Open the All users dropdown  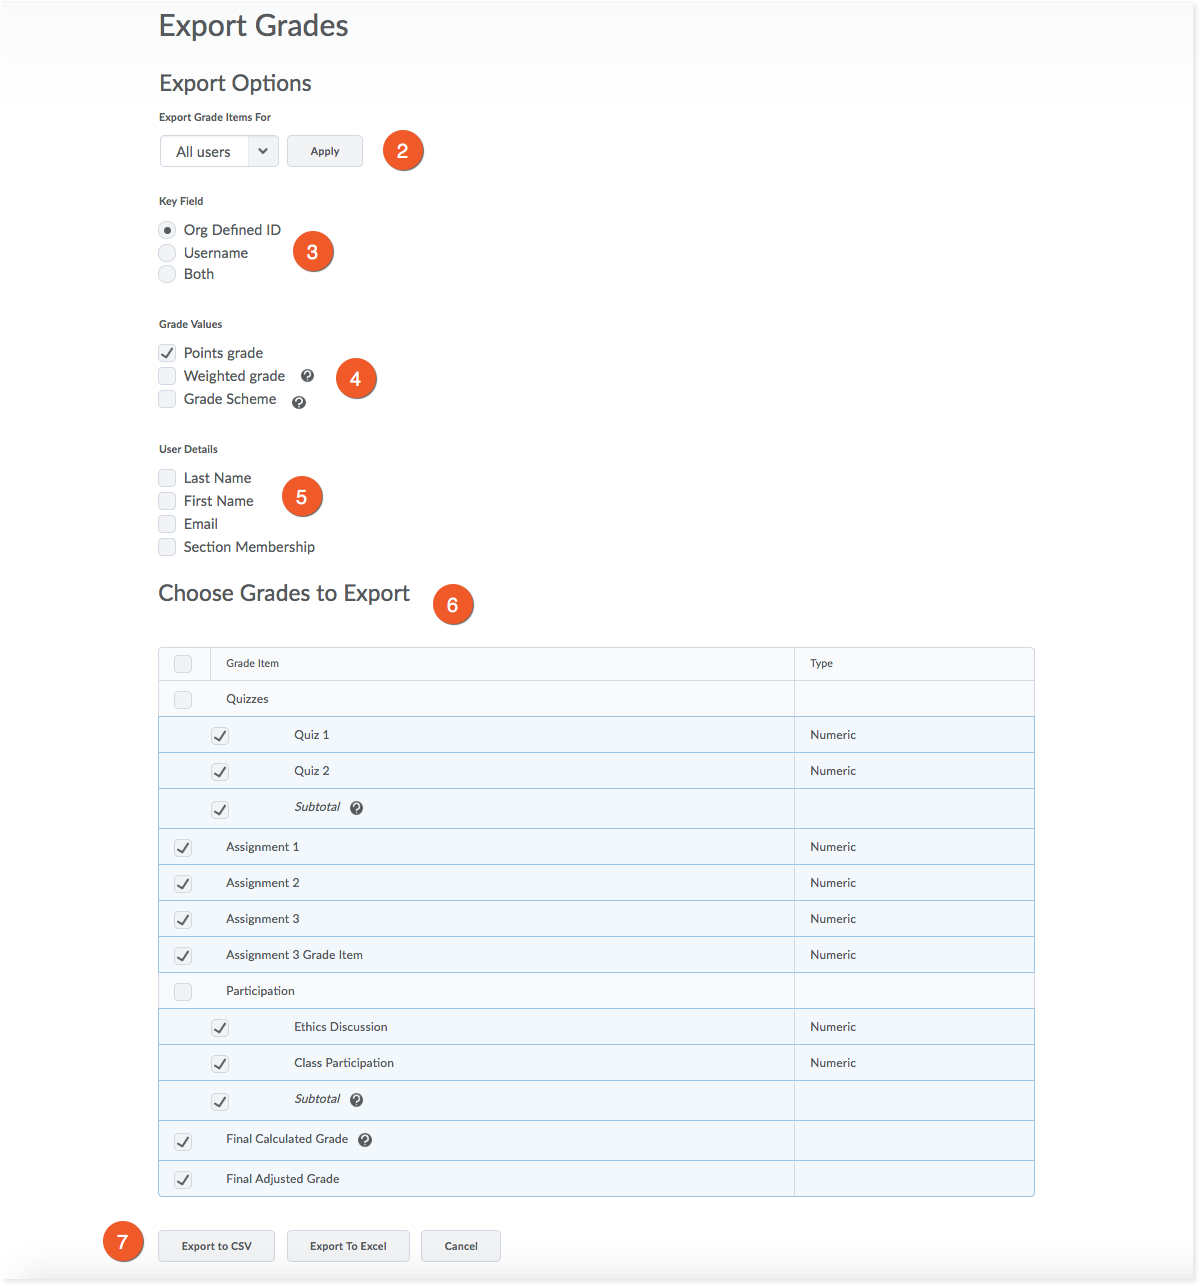point(219,152)
